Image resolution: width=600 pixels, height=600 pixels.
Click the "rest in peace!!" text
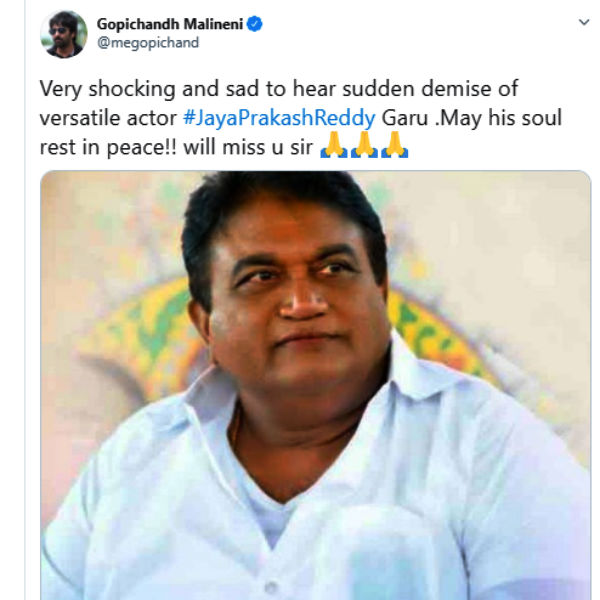point(108,147)
